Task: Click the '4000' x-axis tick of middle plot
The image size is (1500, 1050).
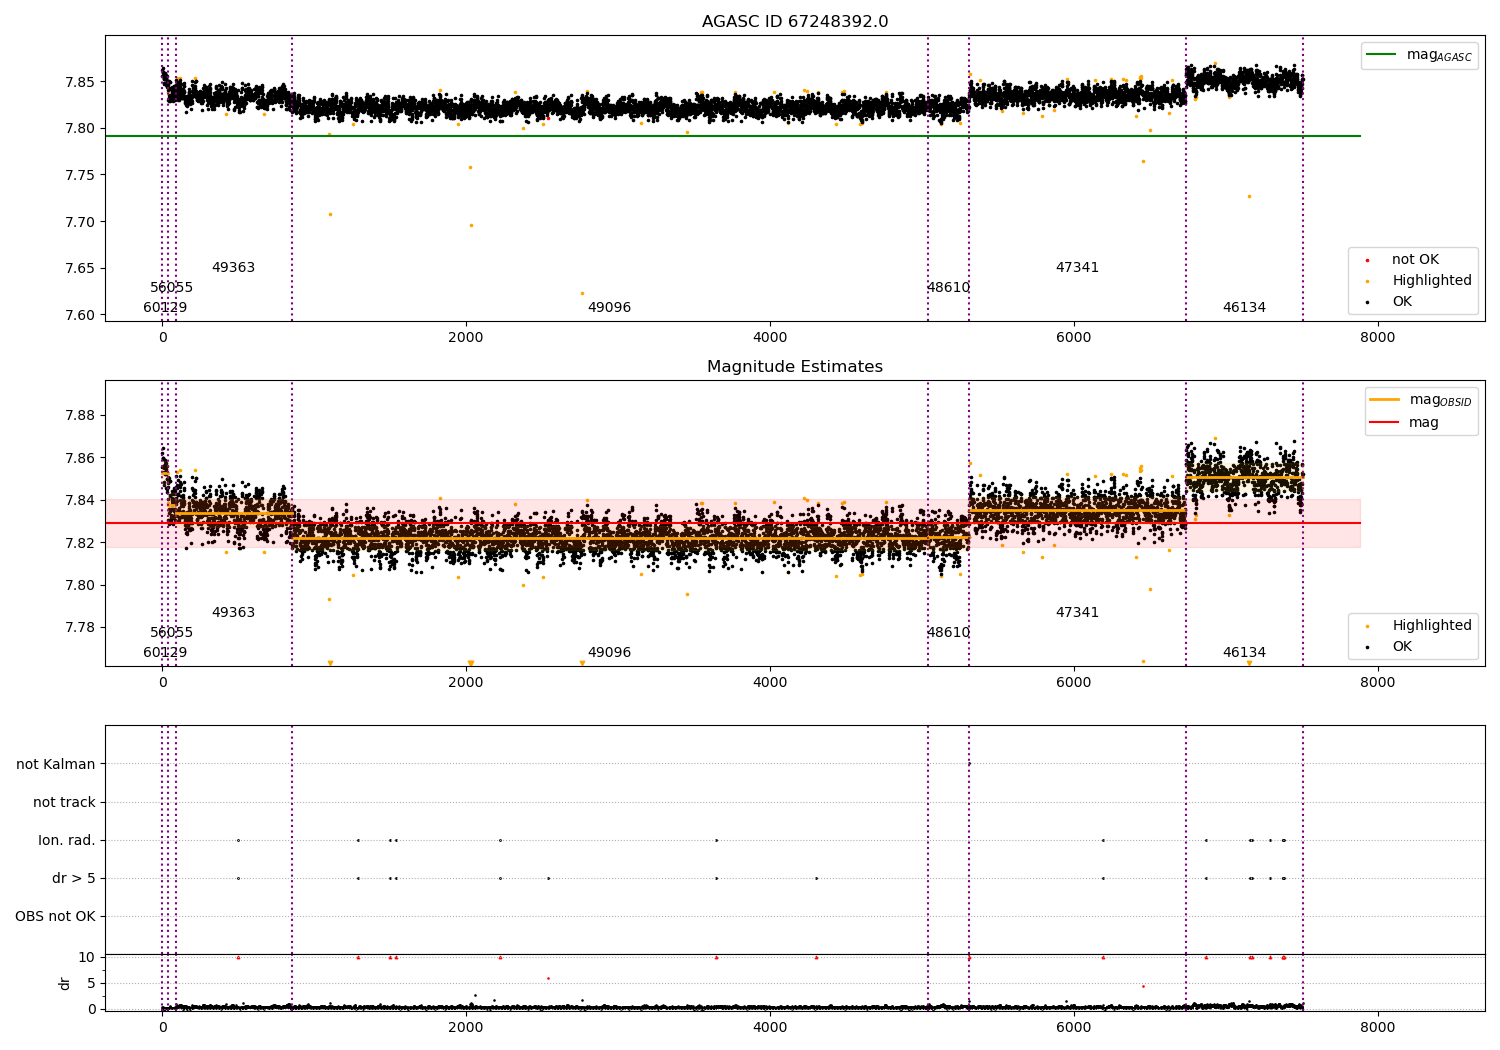Action: point(770,683)
